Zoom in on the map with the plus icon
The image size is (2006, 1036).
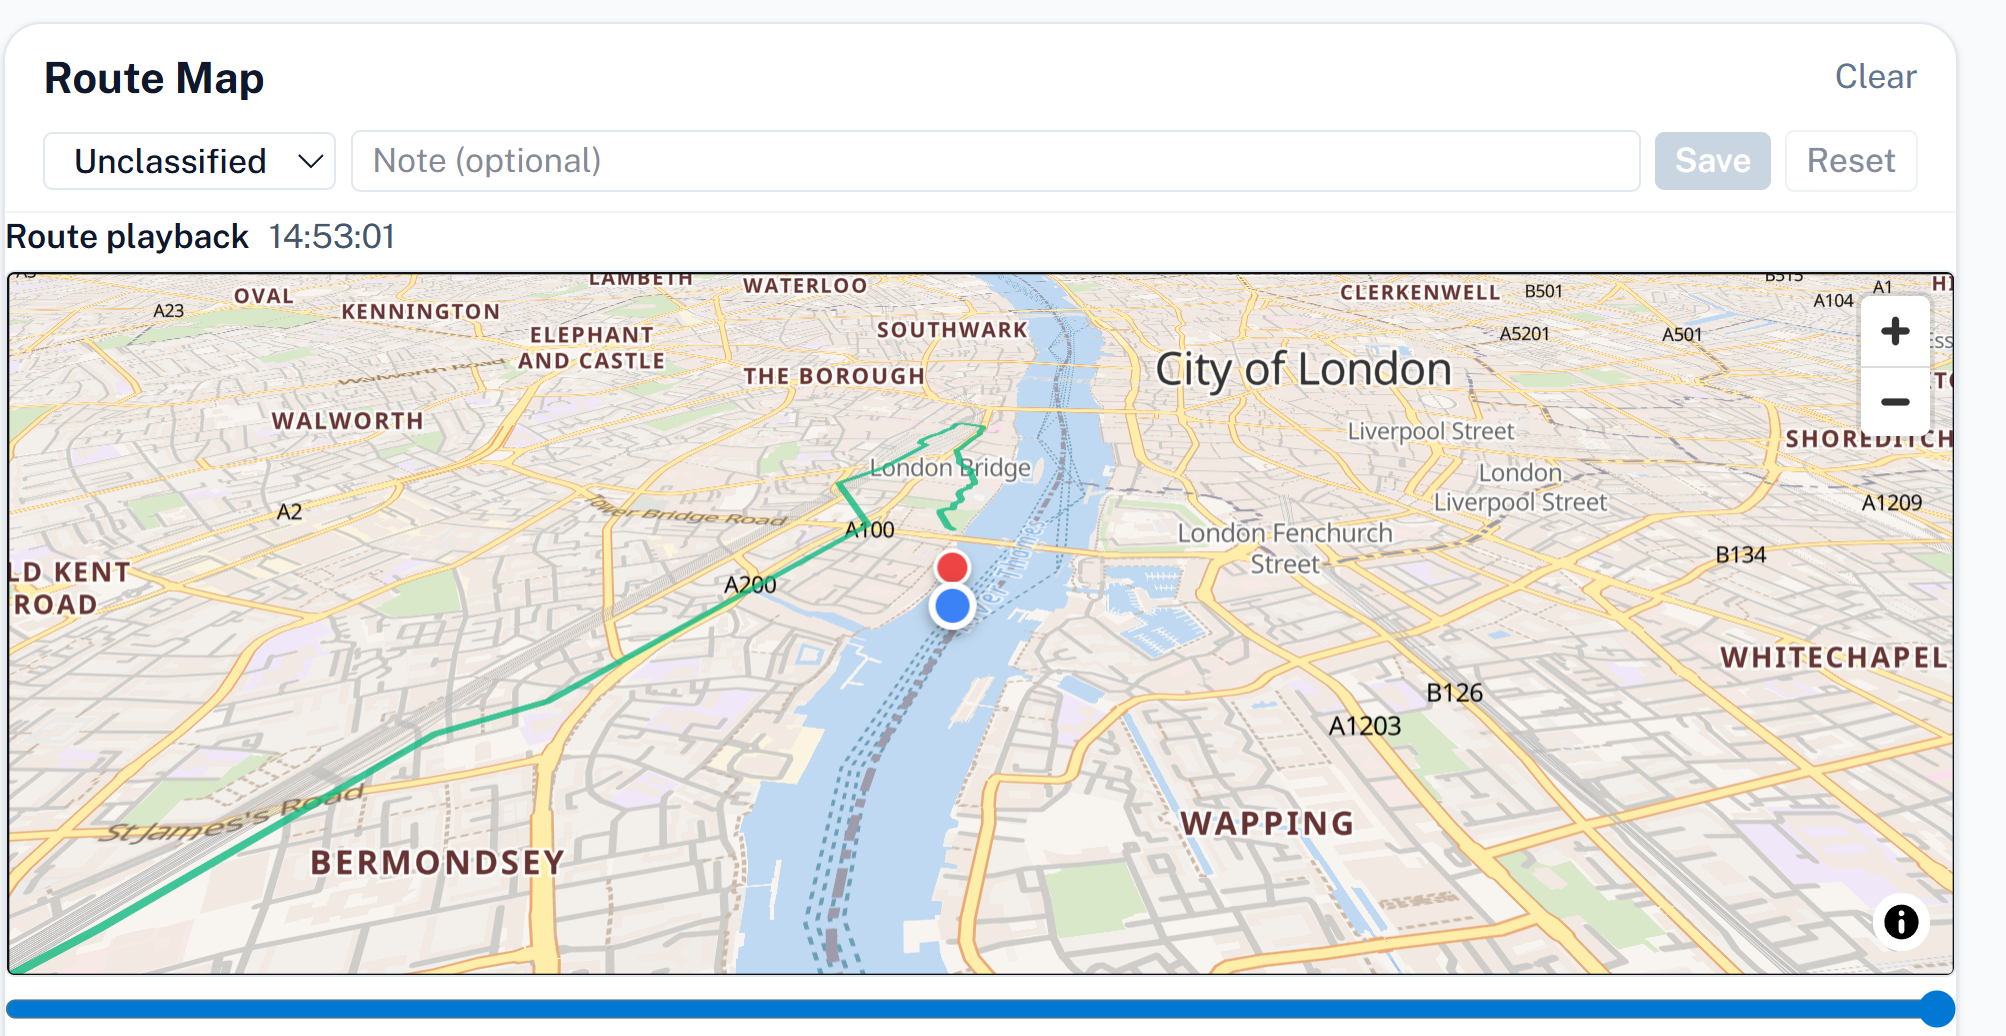[x=1896, y=331]
